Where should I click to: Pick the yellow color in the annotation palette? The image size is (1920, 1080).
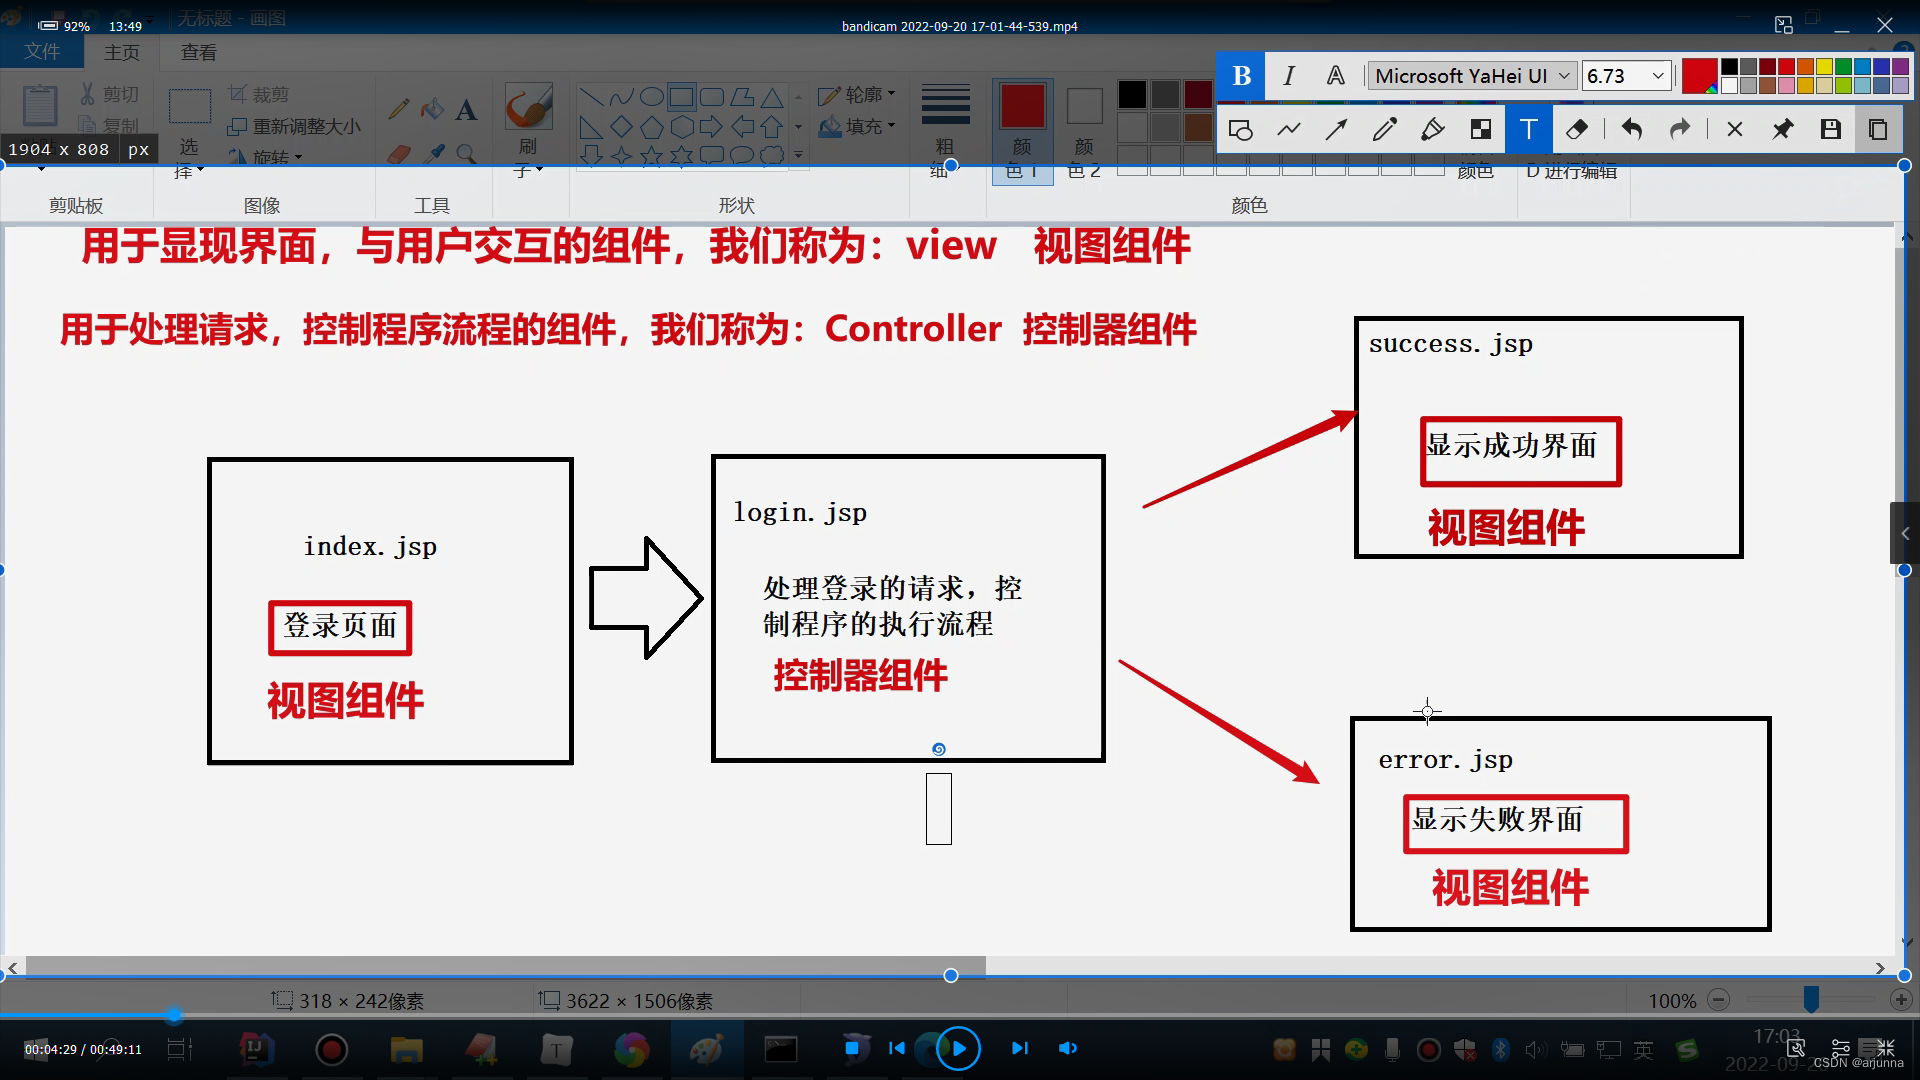pyautogui.click(x=1824, y=67)
